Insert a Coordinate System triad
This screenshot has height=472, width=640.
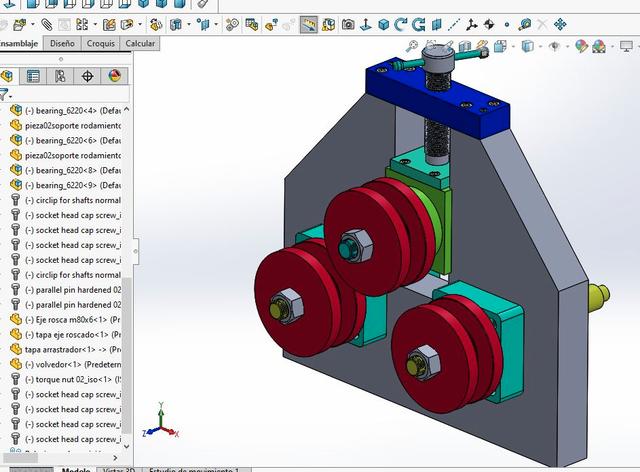pyautogui.click(x=471, y=25)
